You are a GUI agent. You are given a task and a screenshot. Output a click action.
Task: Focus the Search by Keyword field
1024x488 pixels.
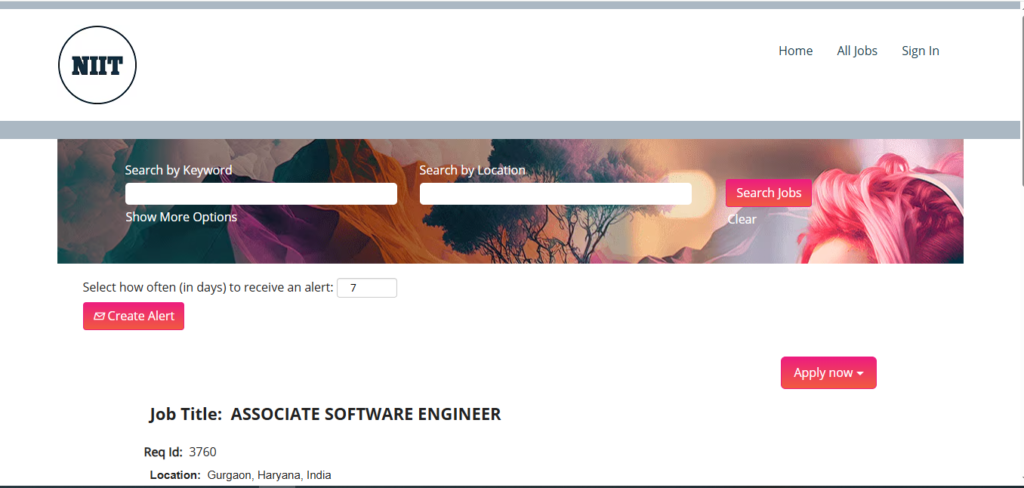tap(261, 194)
